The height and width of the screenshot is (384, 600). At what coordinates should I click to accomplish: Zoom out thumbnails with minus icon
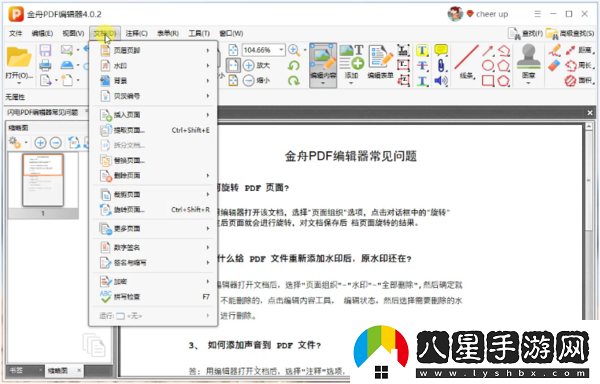click(55, 143)
